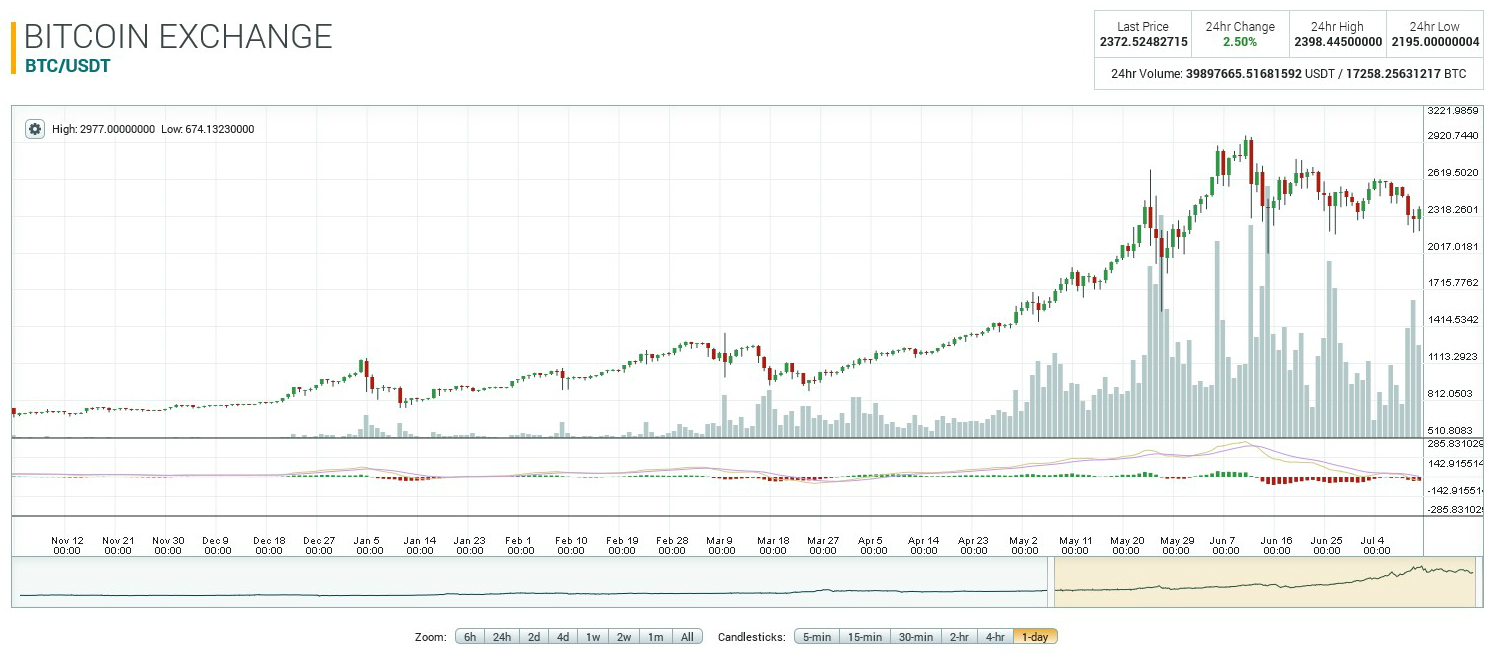Screen dimensions: 1494x663
Task: Set chart zoom to 6h
Action: (470, 637)
